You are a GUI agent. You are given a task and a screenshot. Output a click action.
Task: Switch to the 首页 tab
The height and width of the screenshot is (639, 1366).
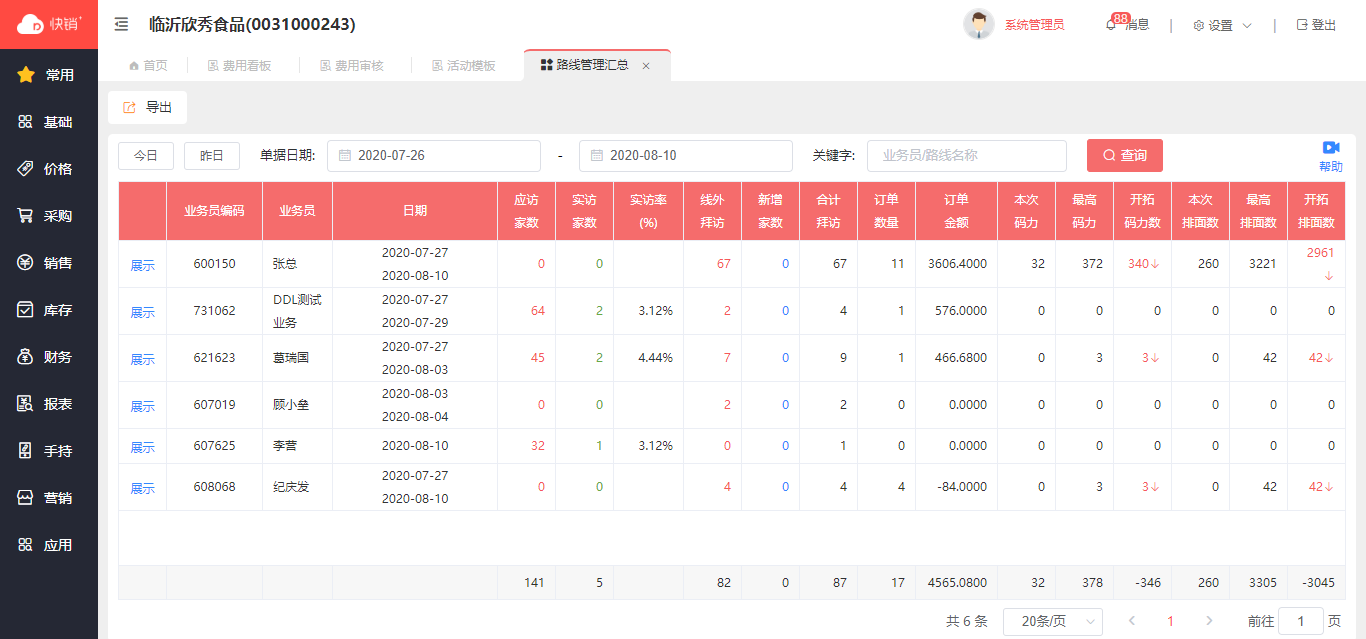click(x=148, y=66)
